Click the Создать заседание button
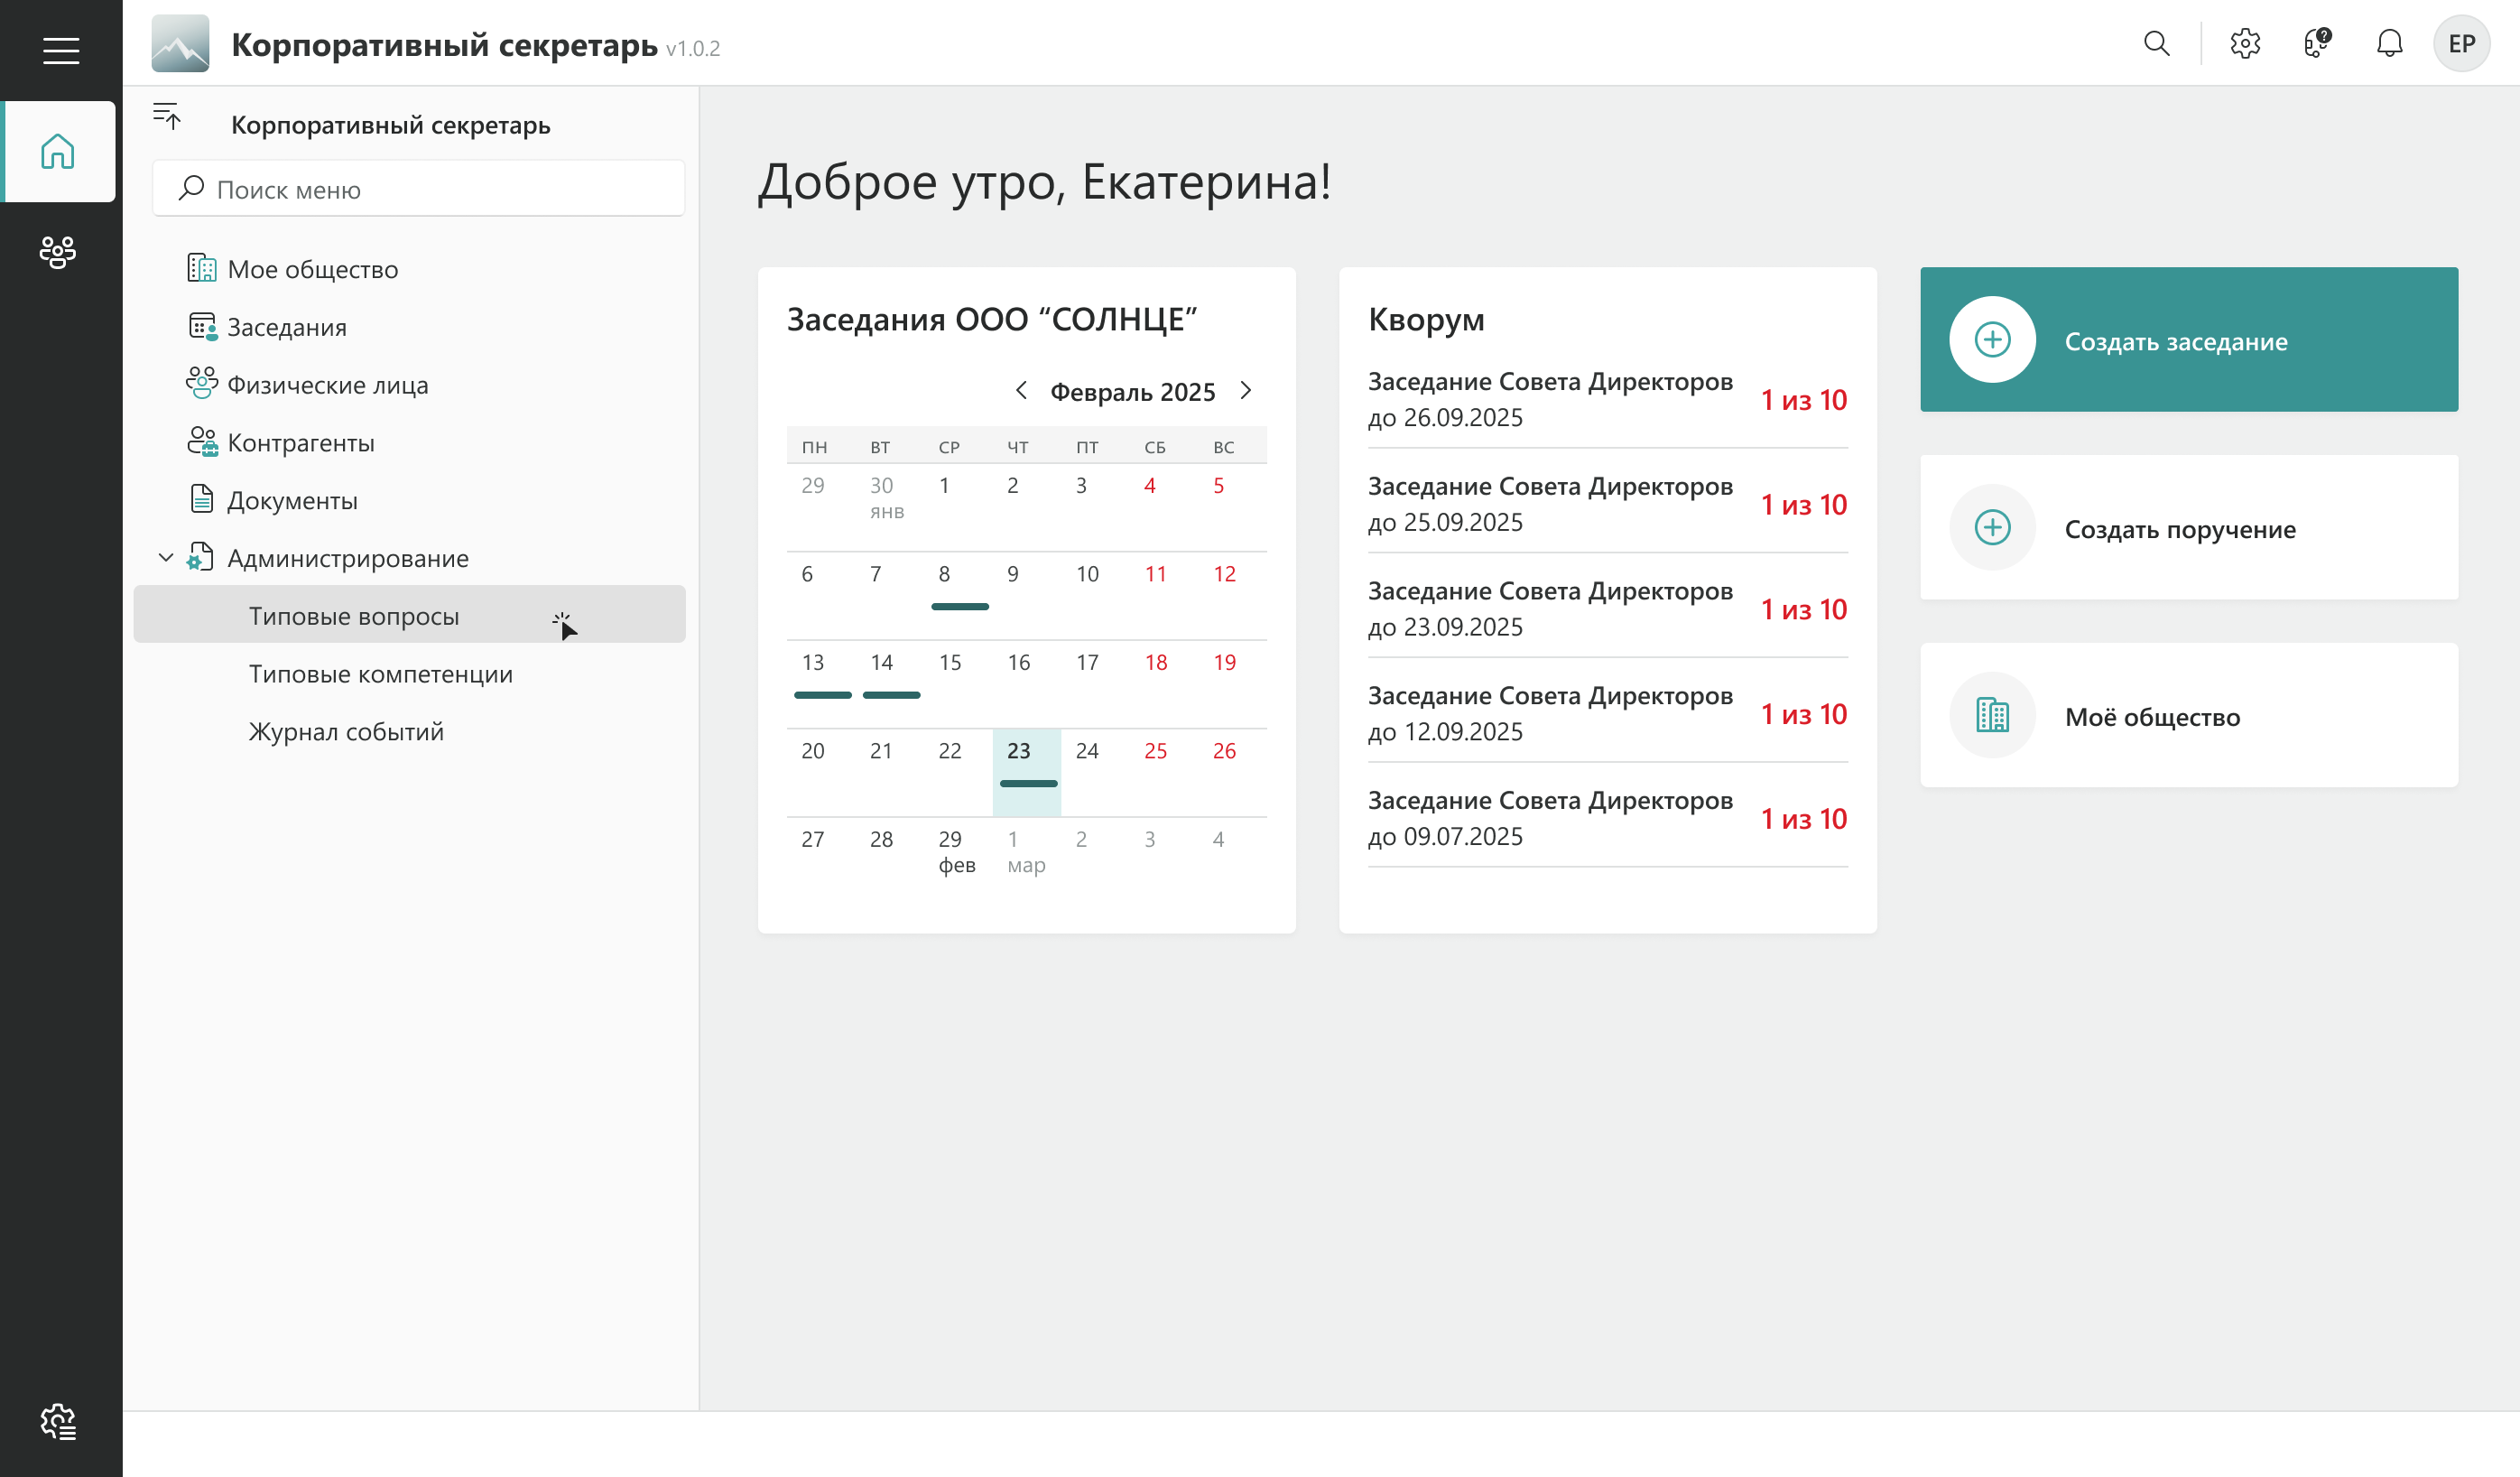2520x1477 pixels. tap(2188, 340)
